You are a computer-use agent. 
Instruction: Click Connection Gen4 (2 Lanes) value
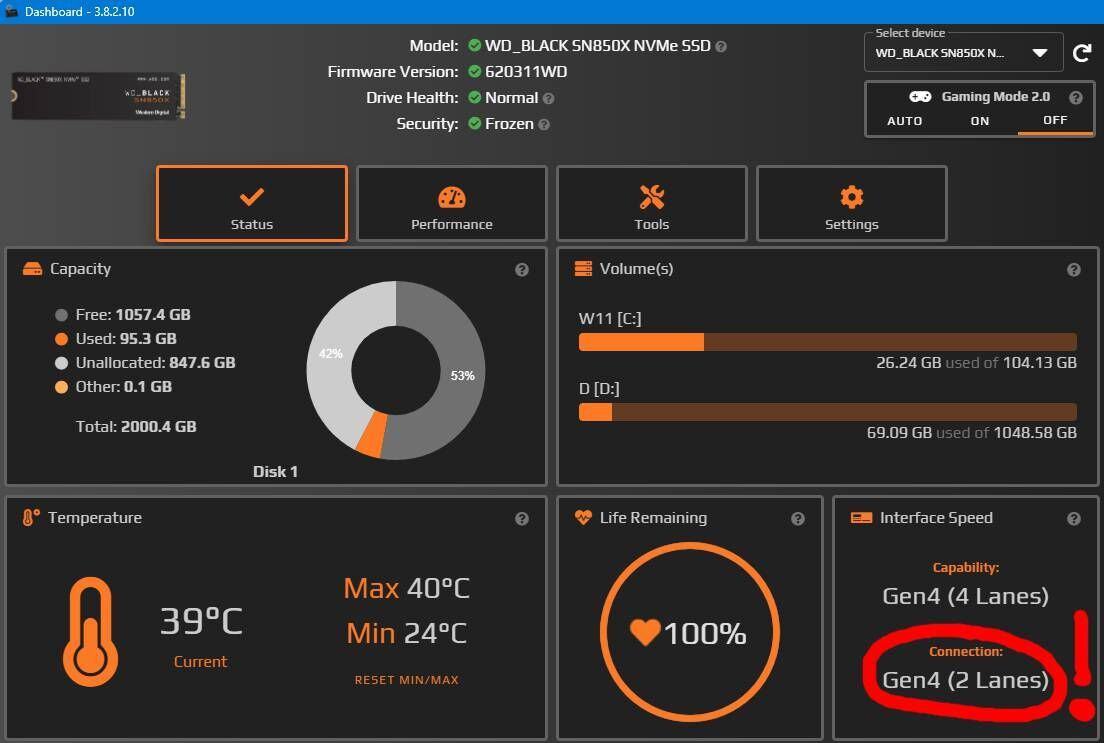coord(965,680)
